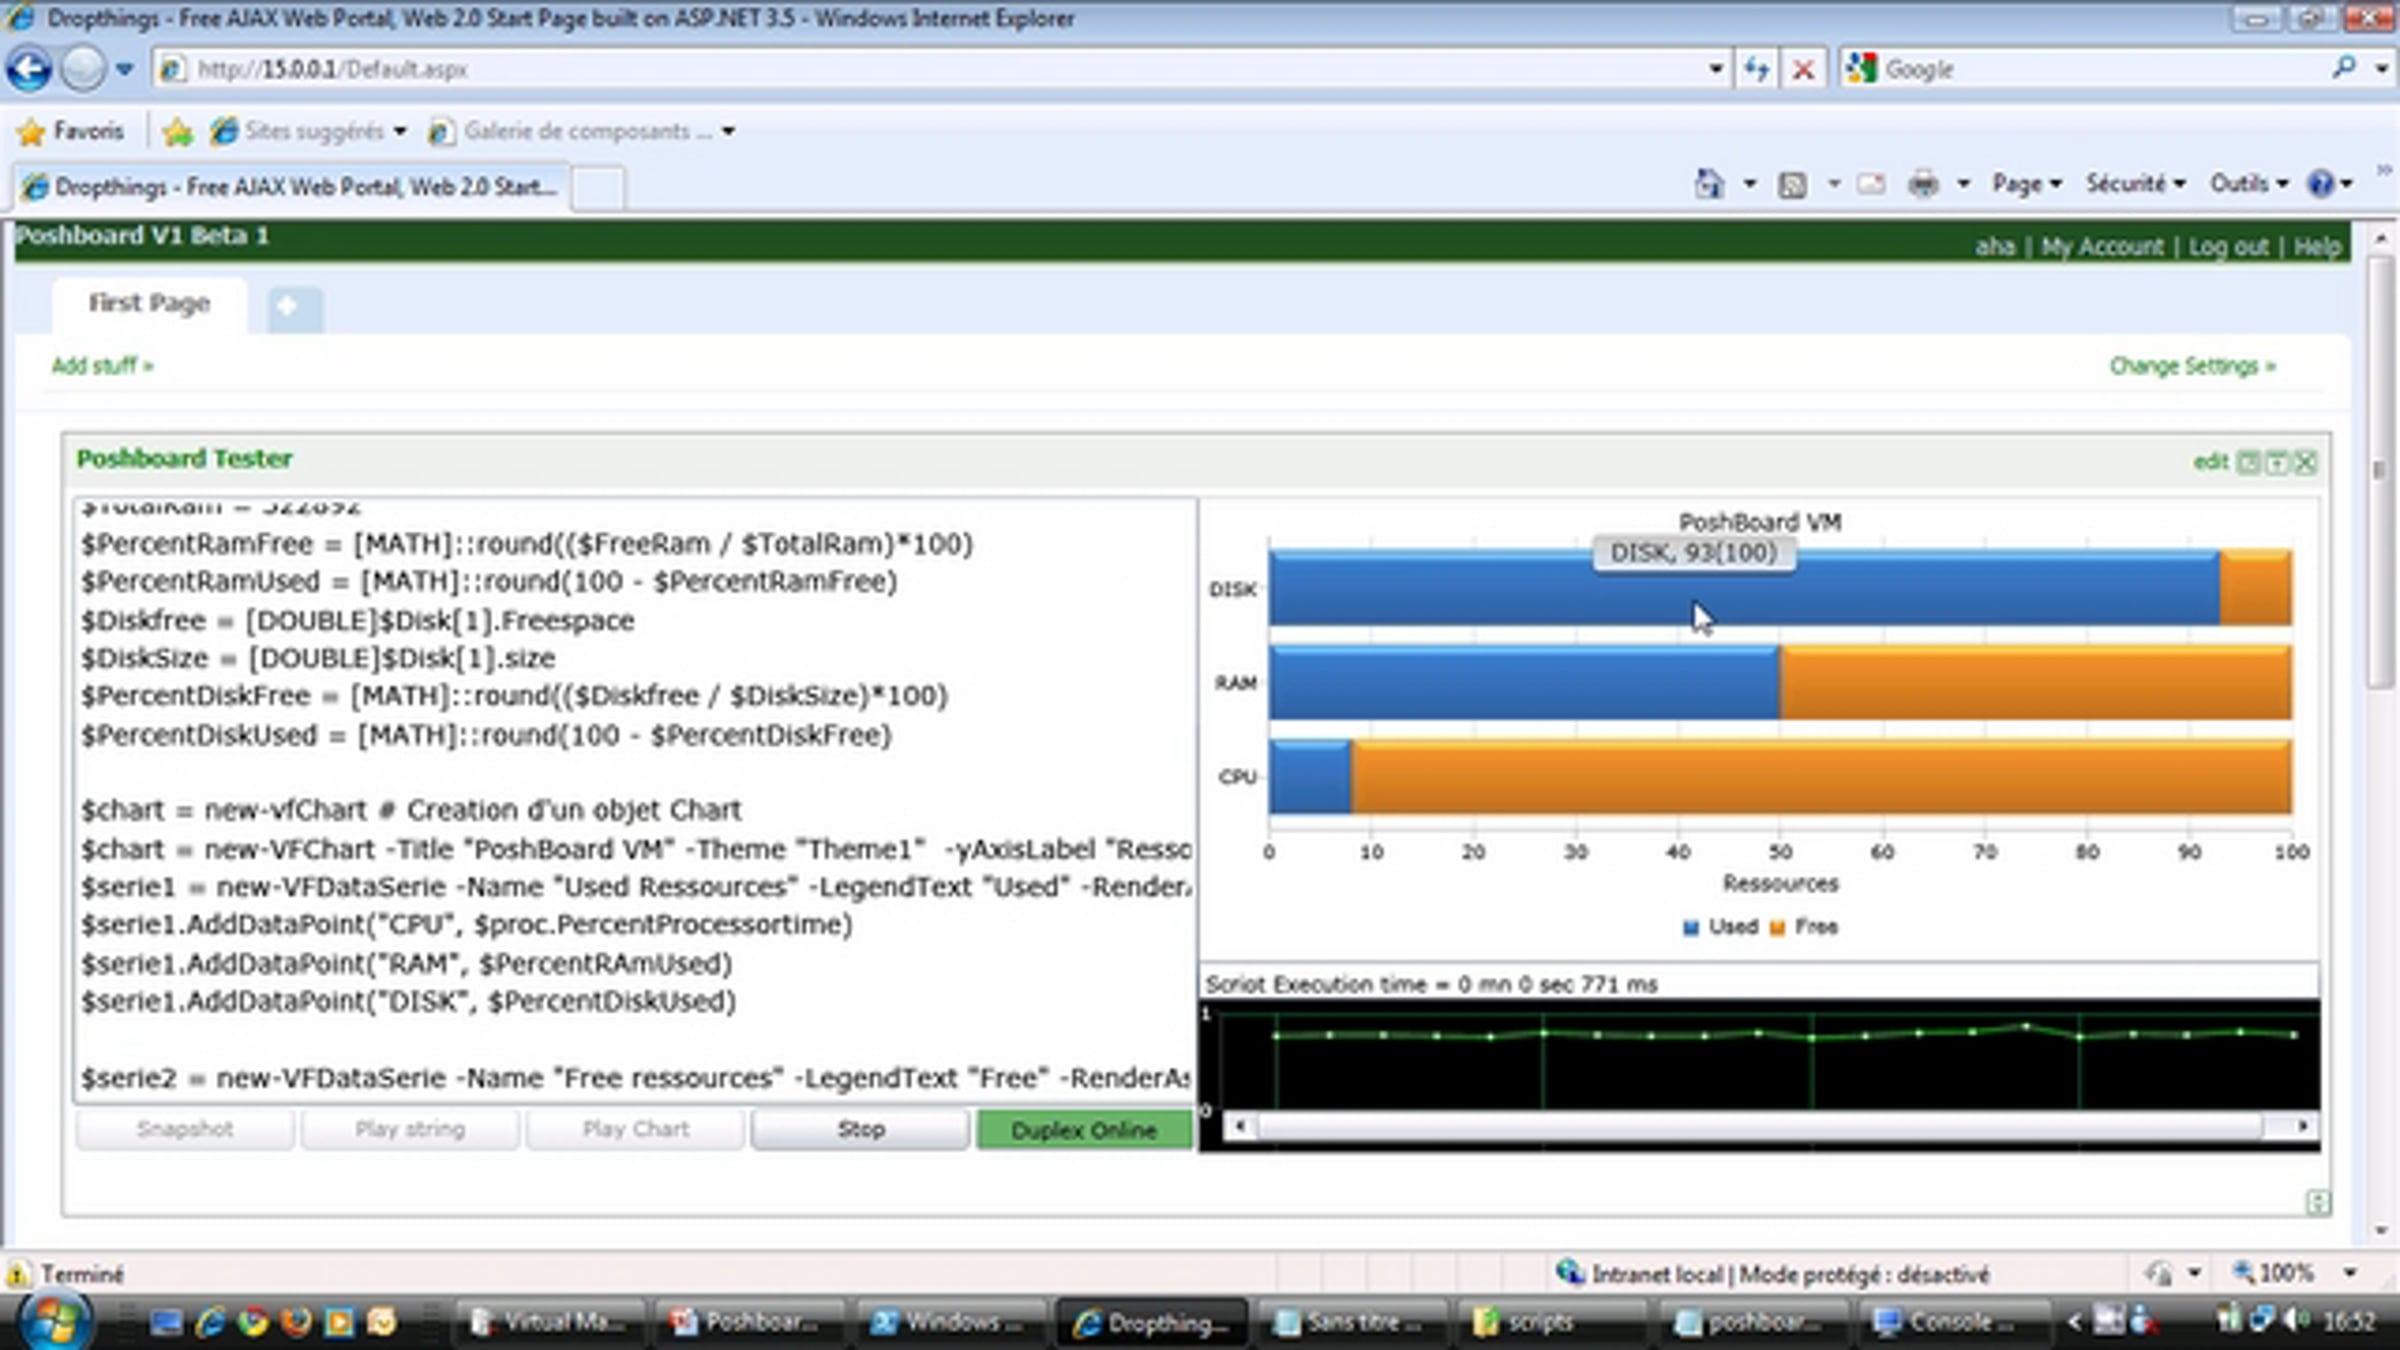
Task: Click the Print icon in command bar
Action: [1923, 184]
